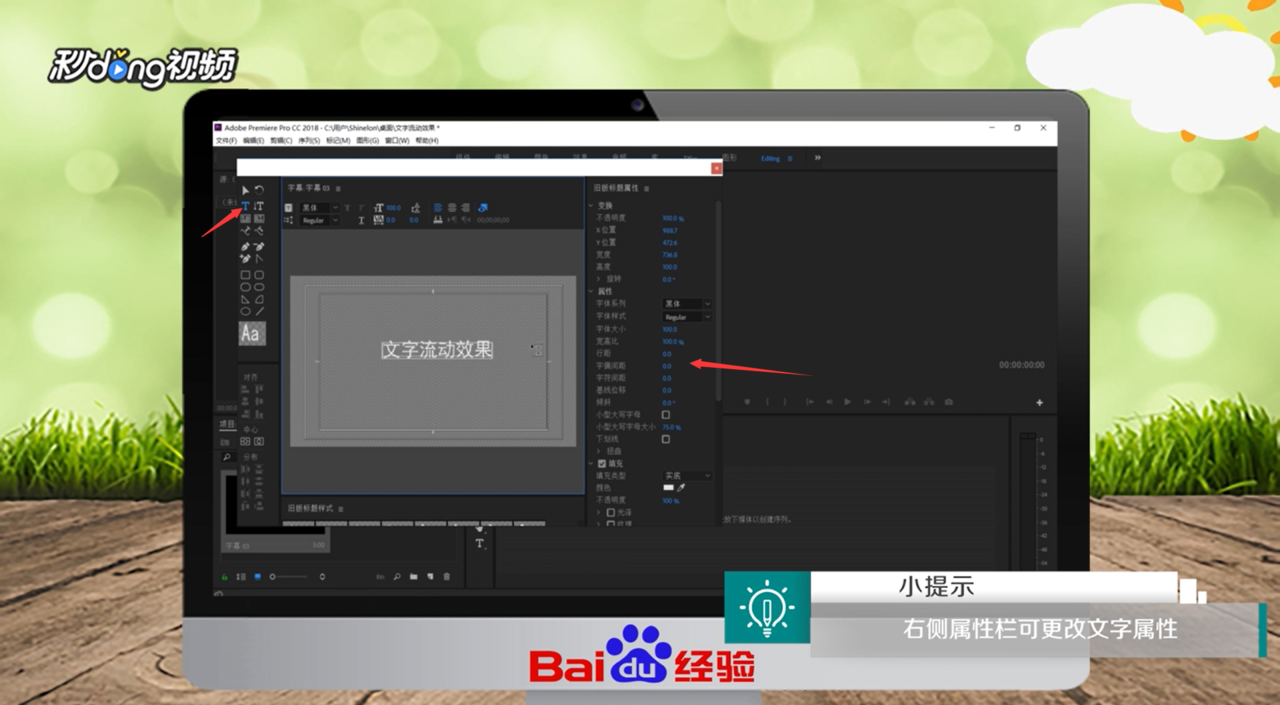Open 旧版标题样式 panel menu icon
This screenshot has width=1280, height=705.
[x=341, y=509]
